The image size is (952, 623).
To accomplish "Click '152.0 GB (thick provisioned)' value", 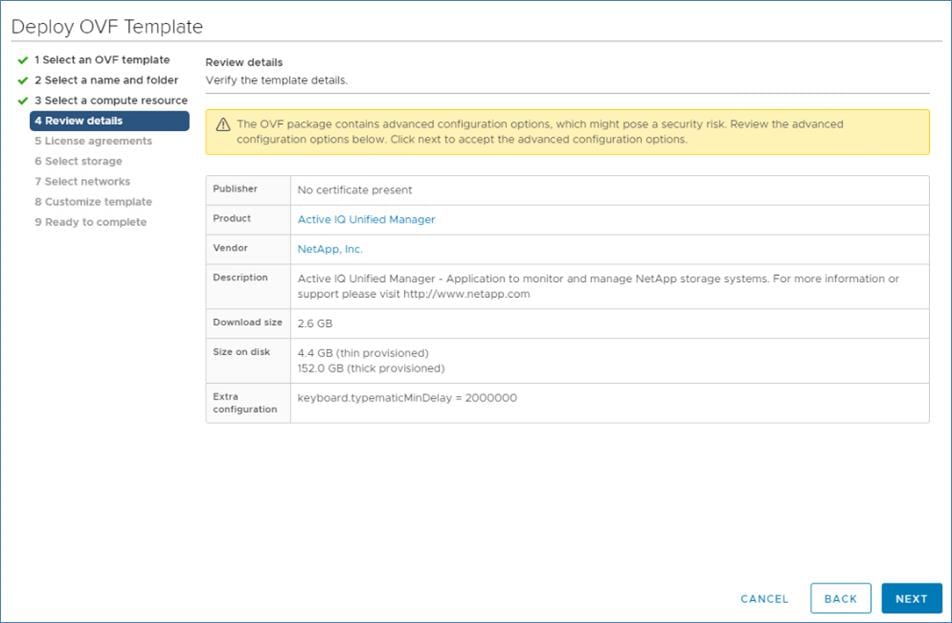I will click(x=371, y=369).
